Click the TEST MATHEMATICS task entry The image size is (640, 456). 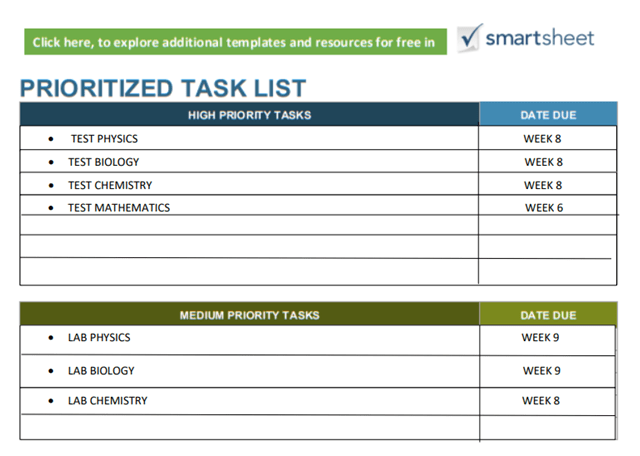pos(119,208)
